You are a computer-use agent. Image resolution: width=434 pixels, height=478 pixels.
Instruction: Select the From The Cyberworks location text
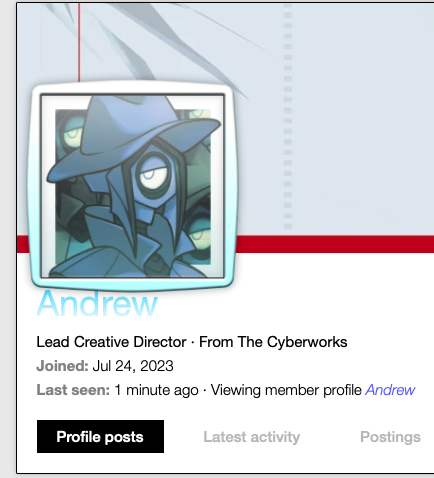[x=273, y=342]
